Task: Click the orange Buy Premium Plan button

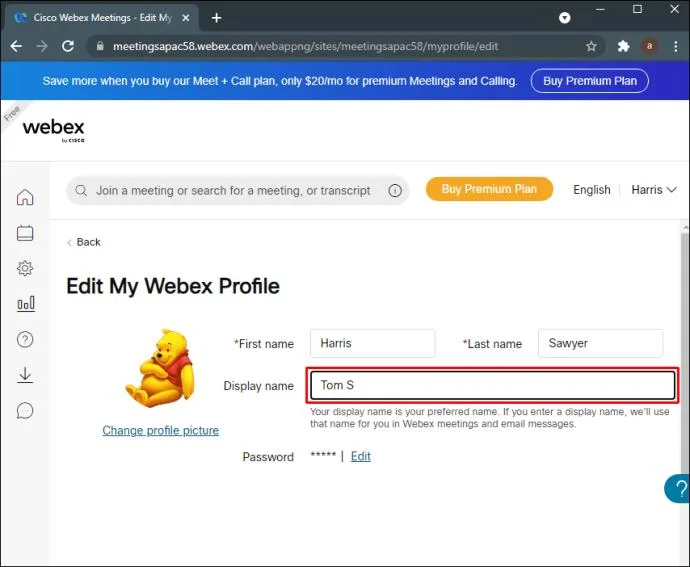Action: (489, 189)
